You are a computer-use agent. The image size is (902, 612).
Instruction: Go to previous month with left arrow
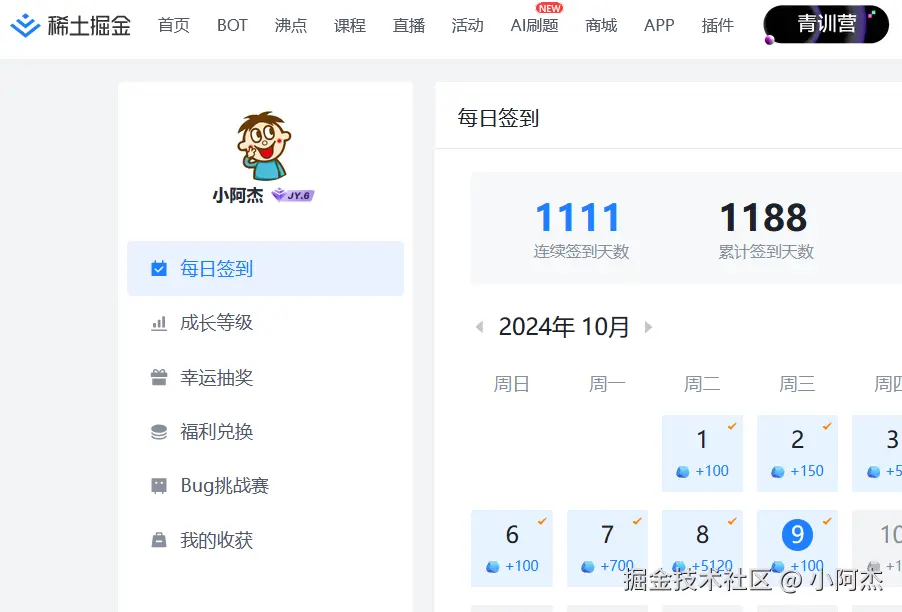(481, 327)
